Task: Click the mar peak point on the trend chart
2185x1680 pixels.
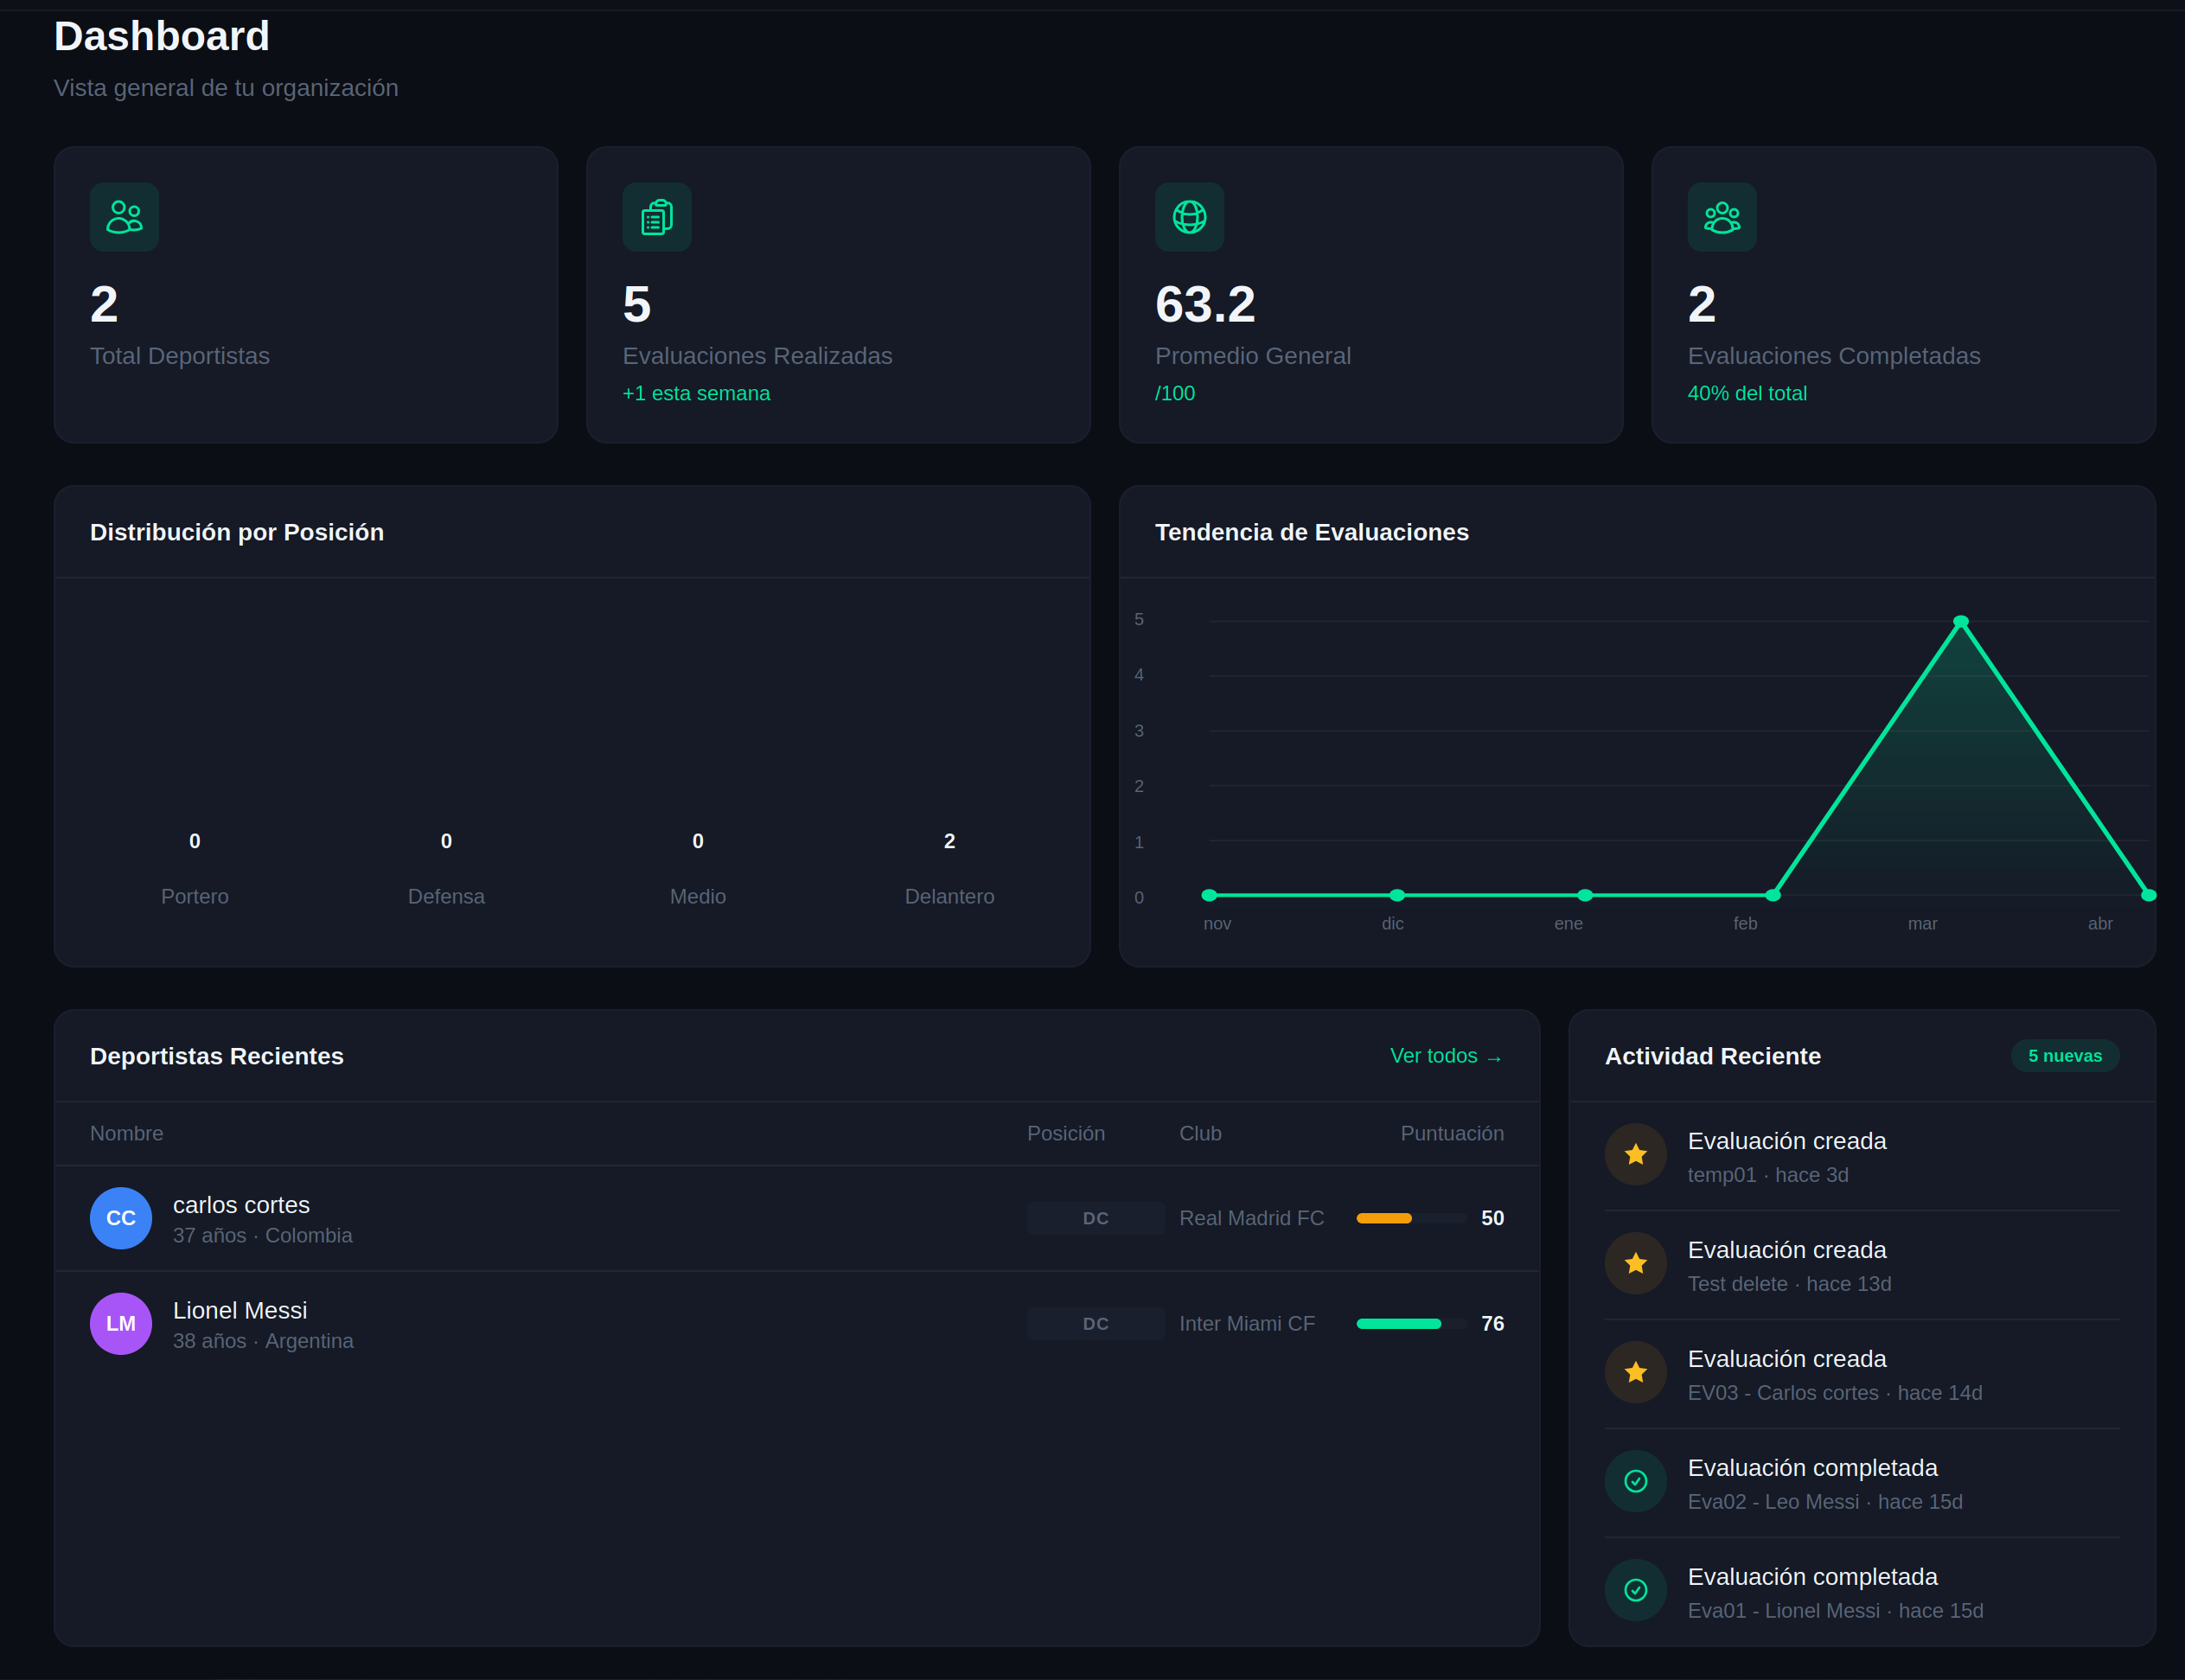Action: 1960,621
